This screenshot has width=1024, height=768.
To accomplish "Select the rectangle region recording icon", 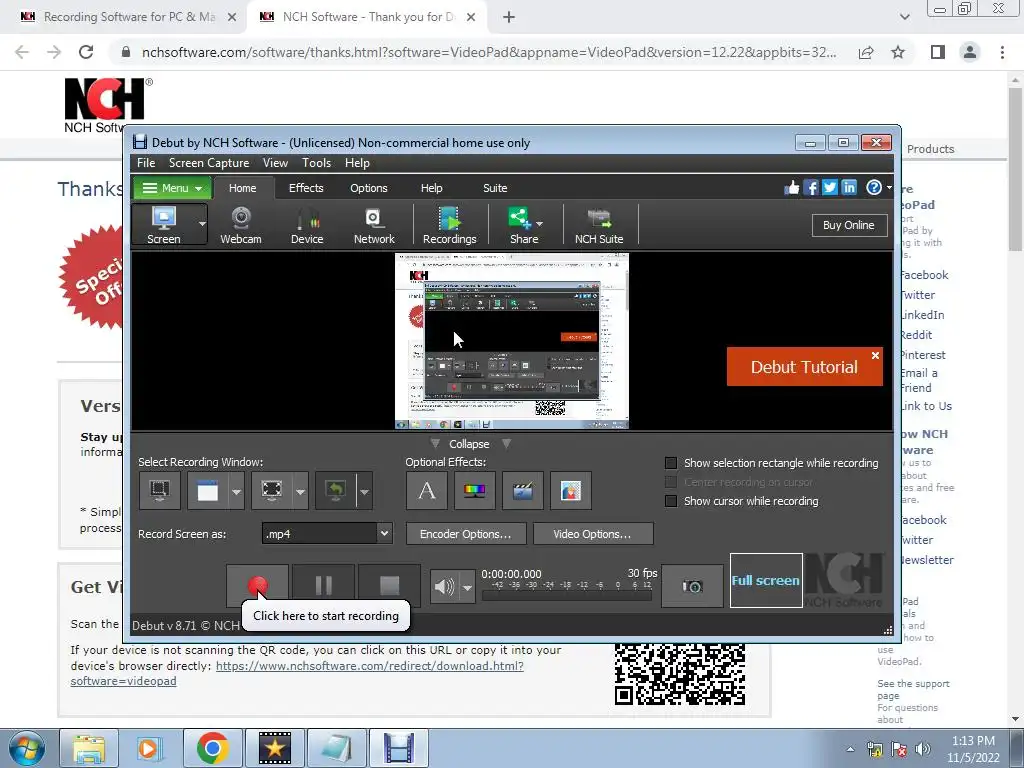I will 272,490.
